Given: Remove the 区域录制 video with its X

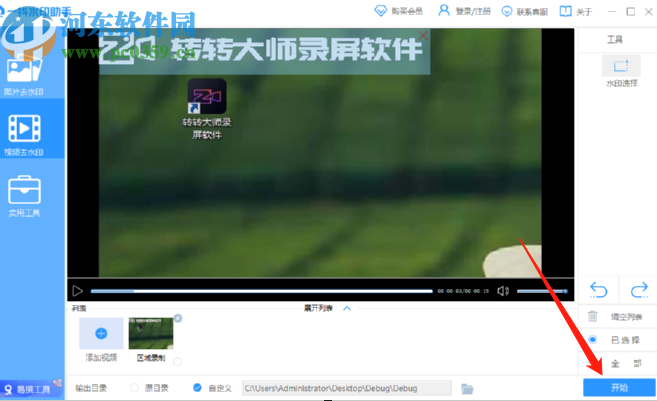Looking at the screenshot, I should [x=178, y=318].
